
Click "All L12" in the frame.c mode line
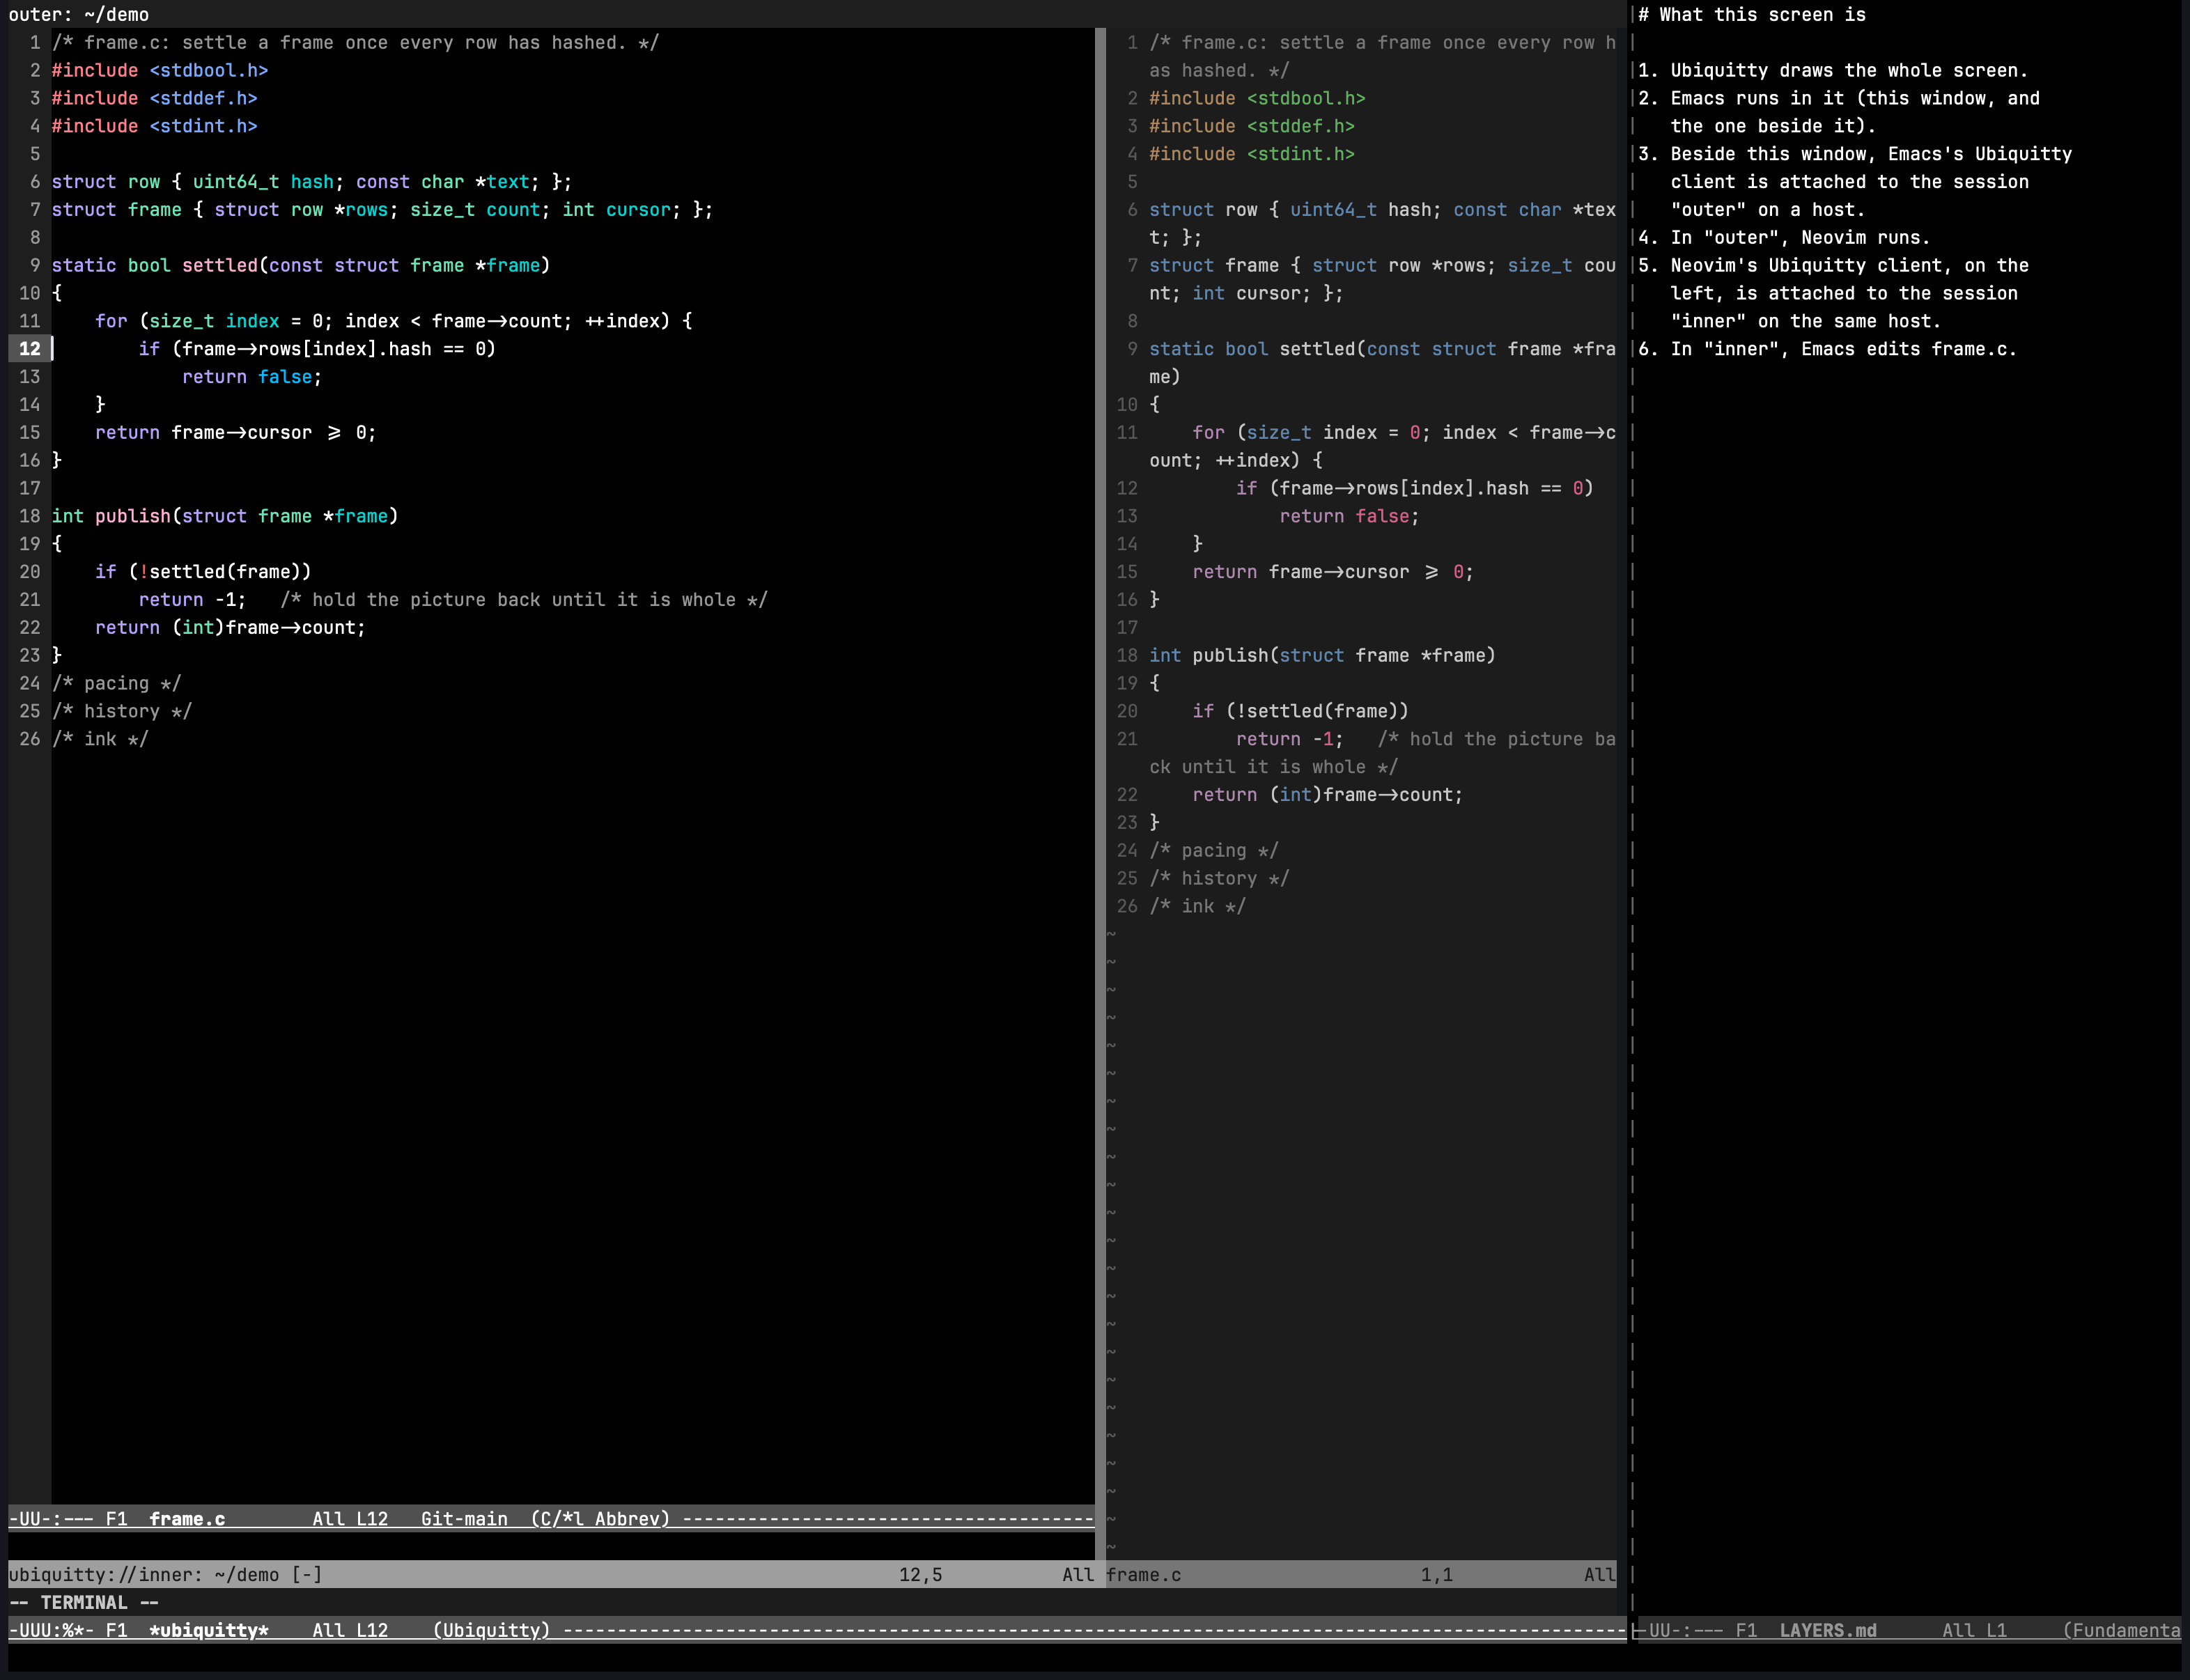(x=350, y=1518)
